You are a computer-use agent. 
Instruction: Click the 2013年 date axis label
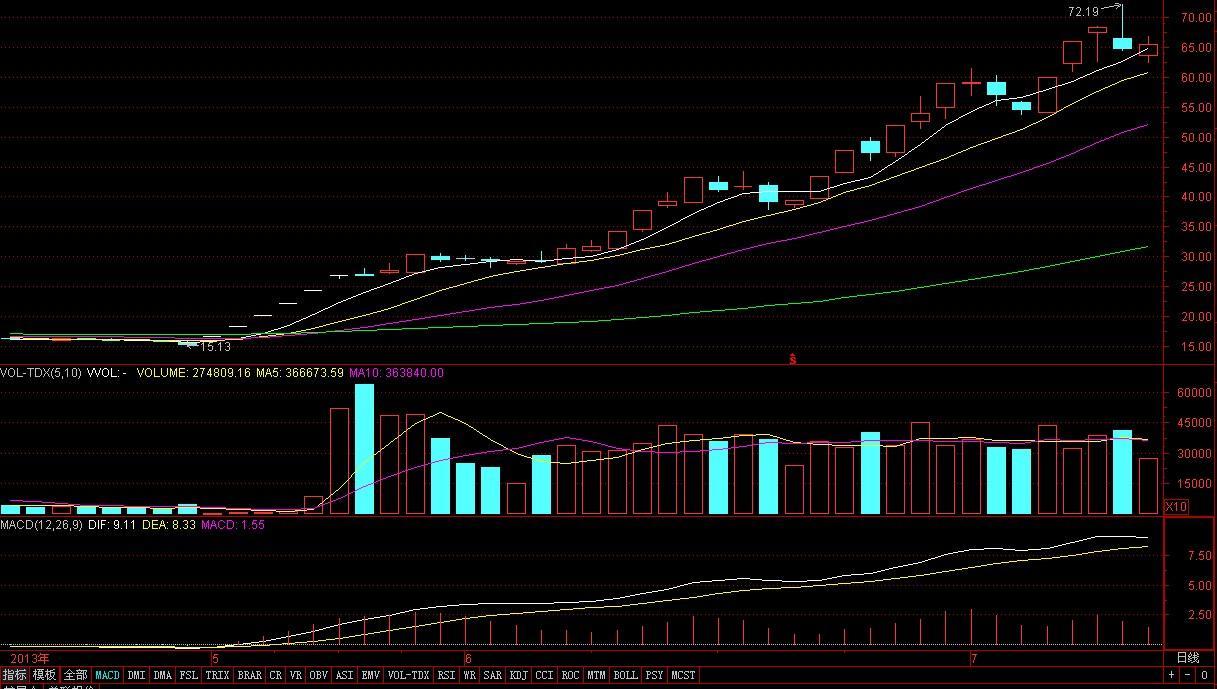(29, 658)
